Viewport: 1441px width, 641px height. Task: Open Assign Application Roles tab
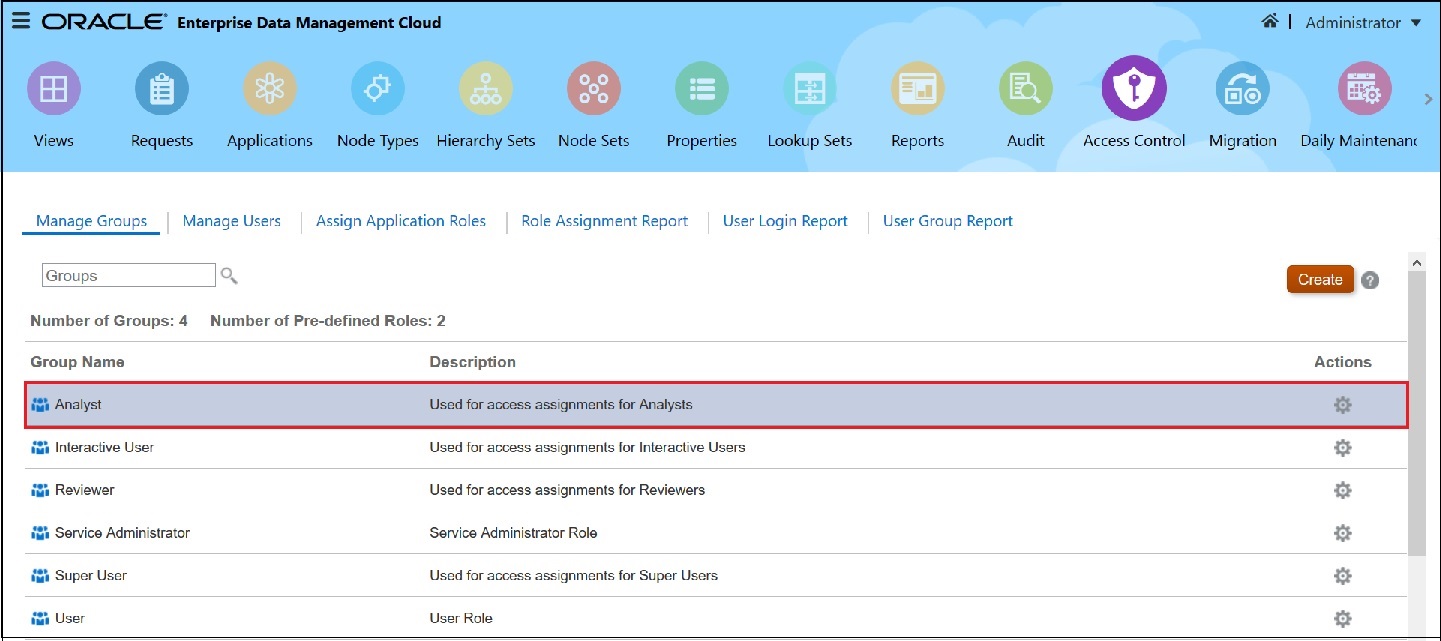[x=401, y=221]
